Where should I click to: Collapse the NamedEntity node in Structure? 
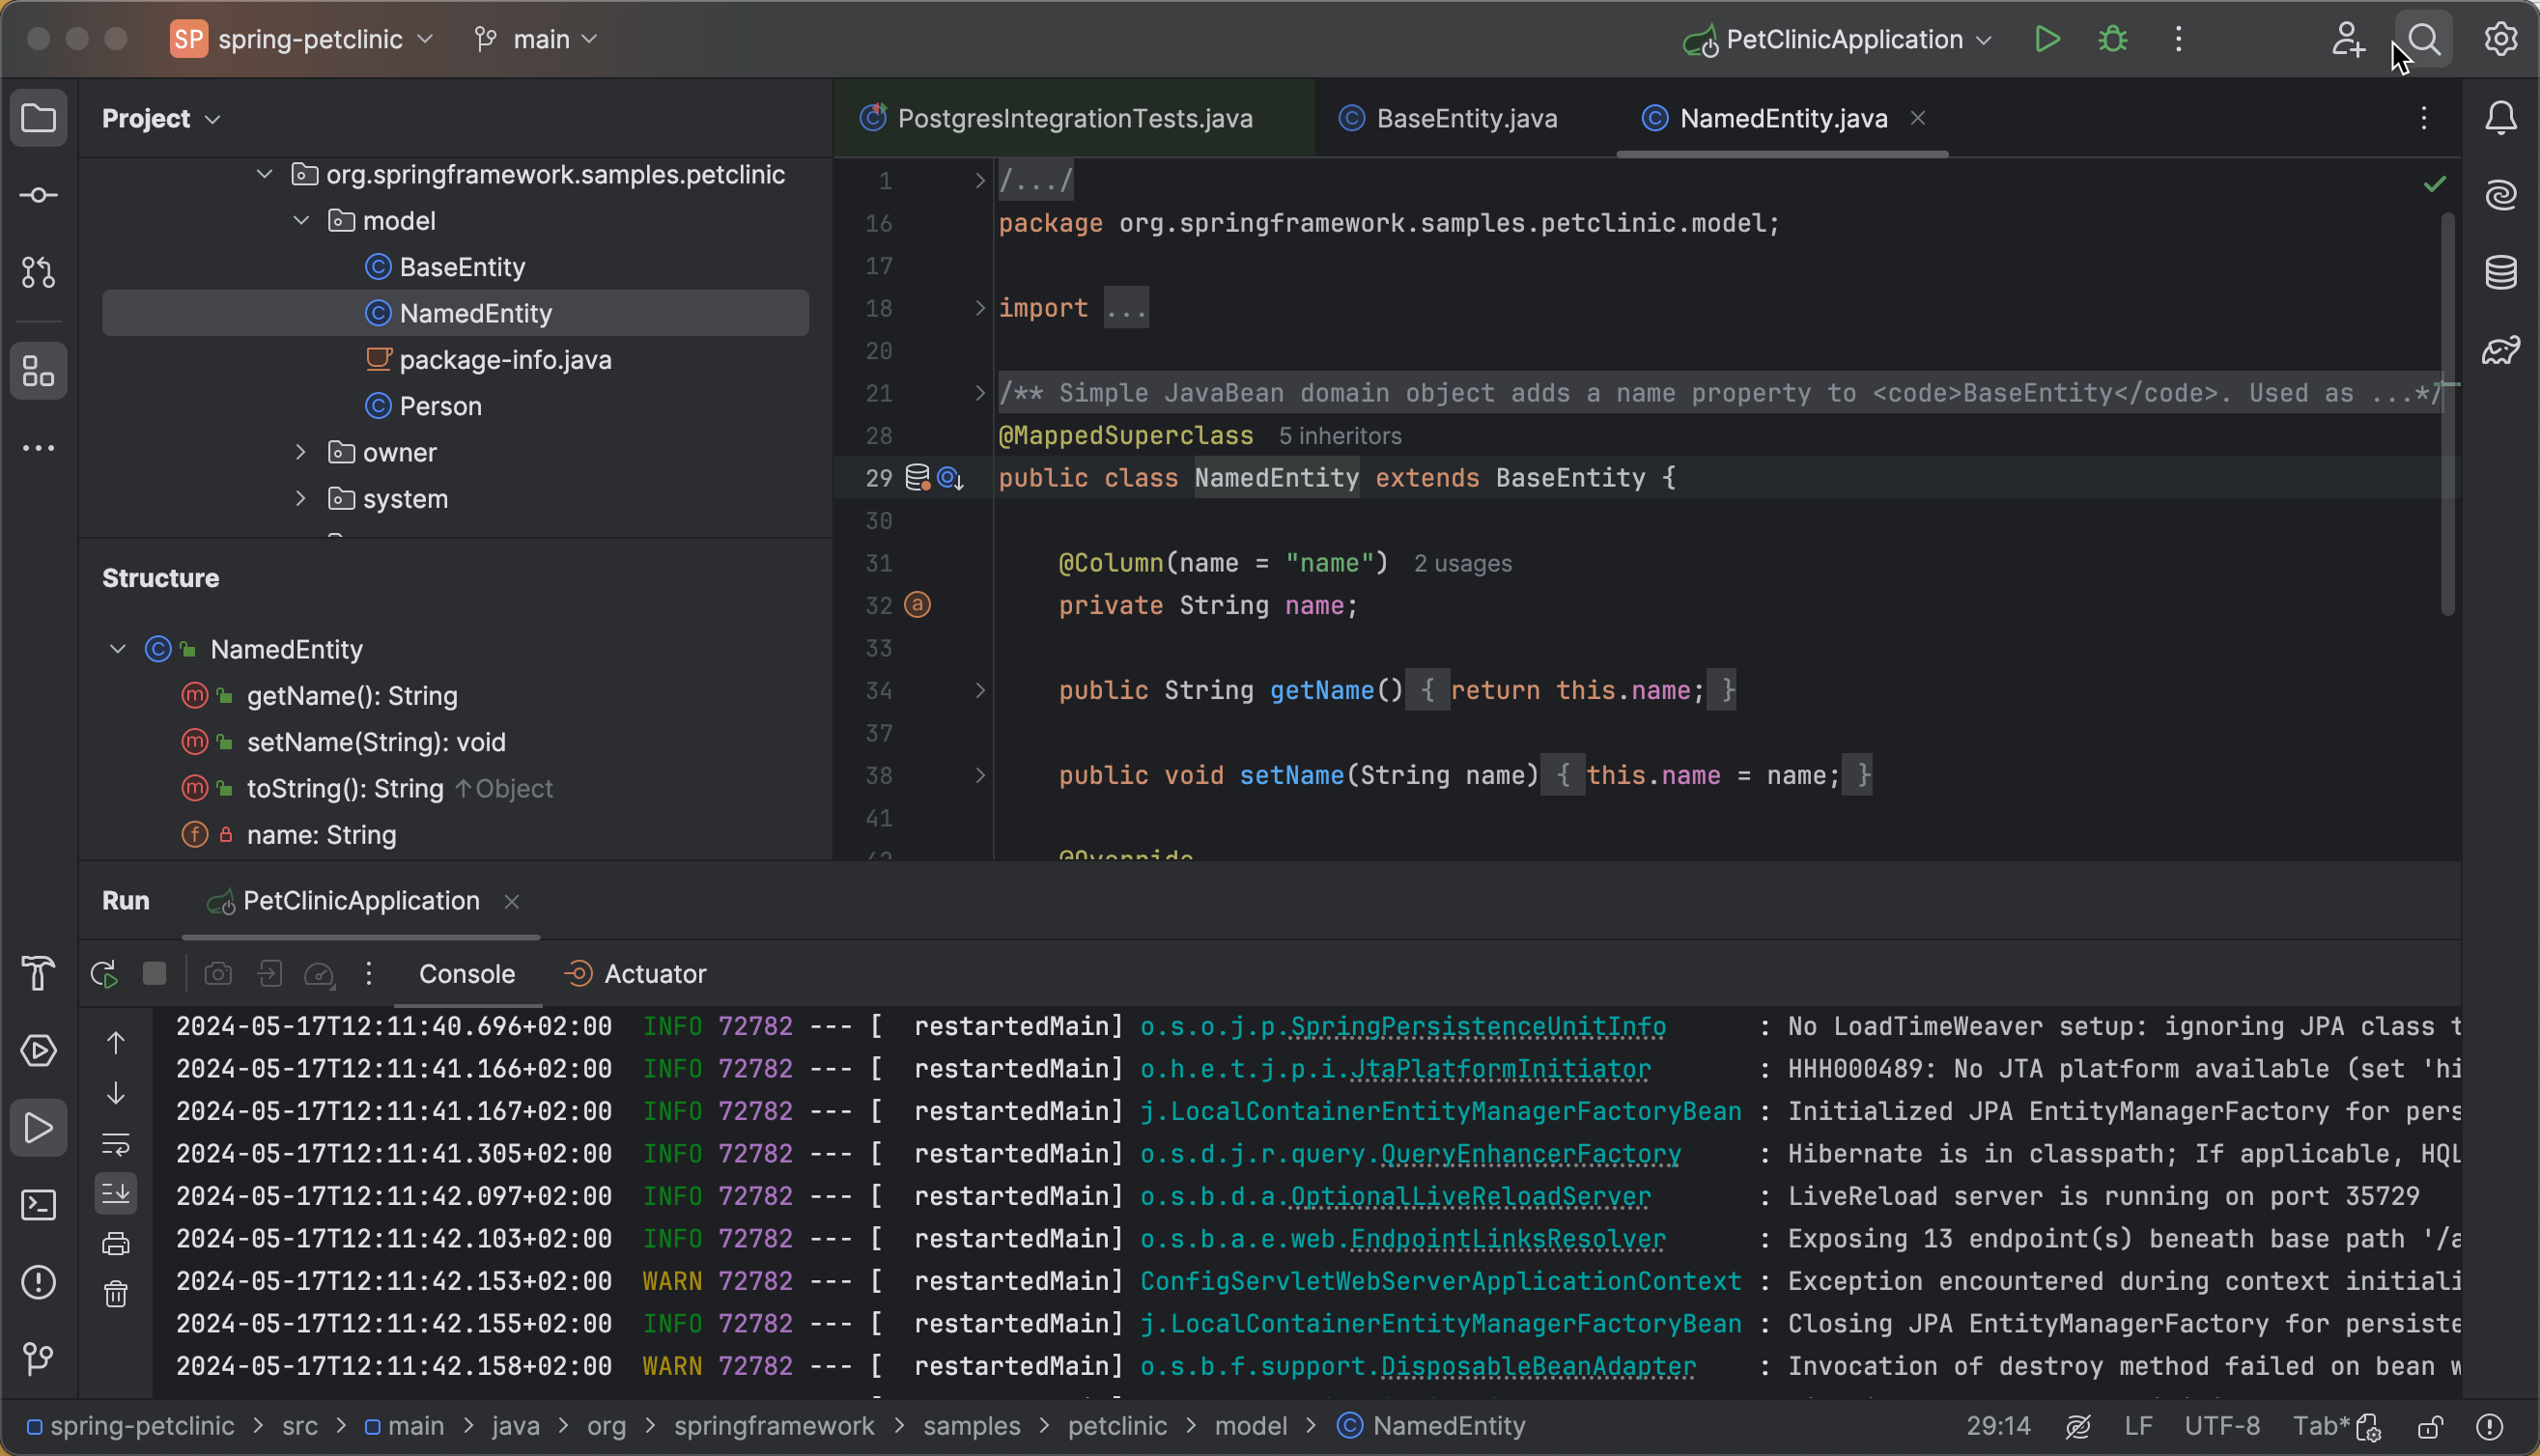[116, 648]
